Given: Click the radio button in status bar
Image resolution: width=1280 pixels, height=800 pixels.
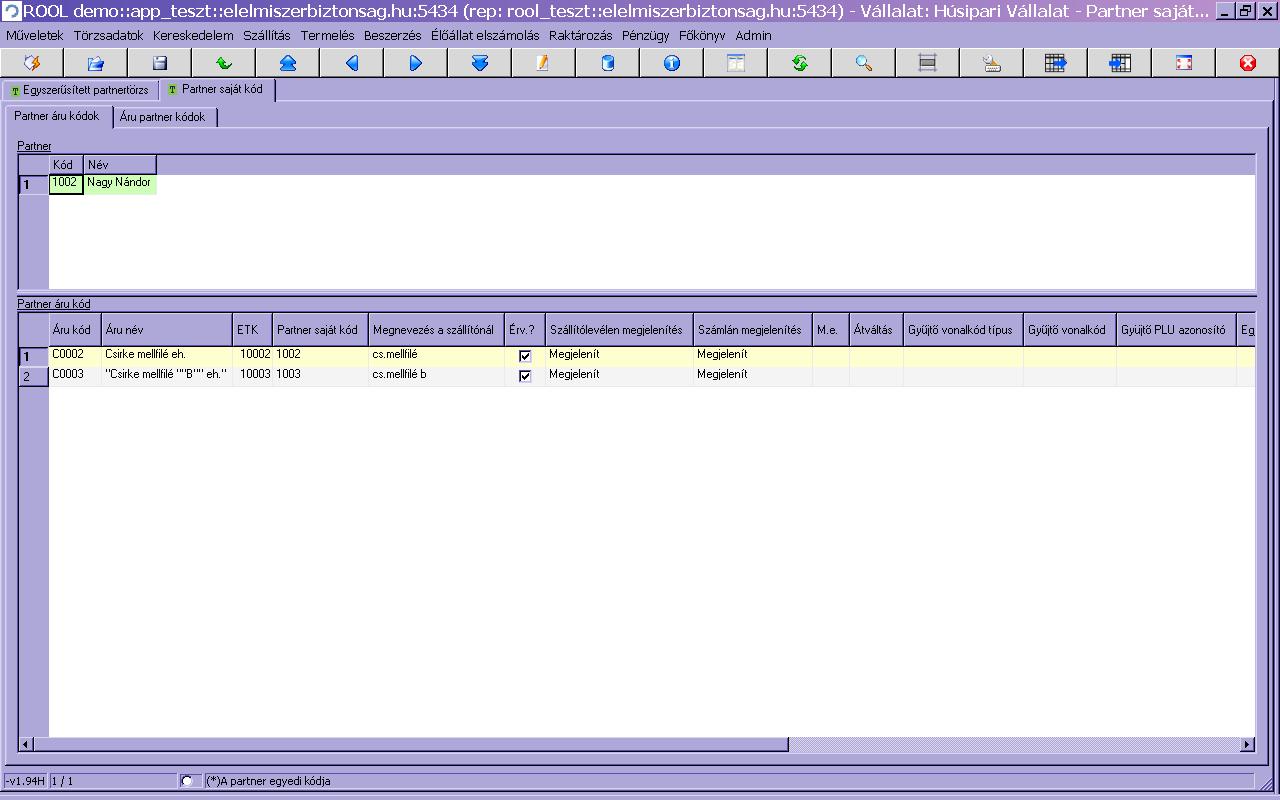Looking at the screenshot, I should (x=187, y=781).
